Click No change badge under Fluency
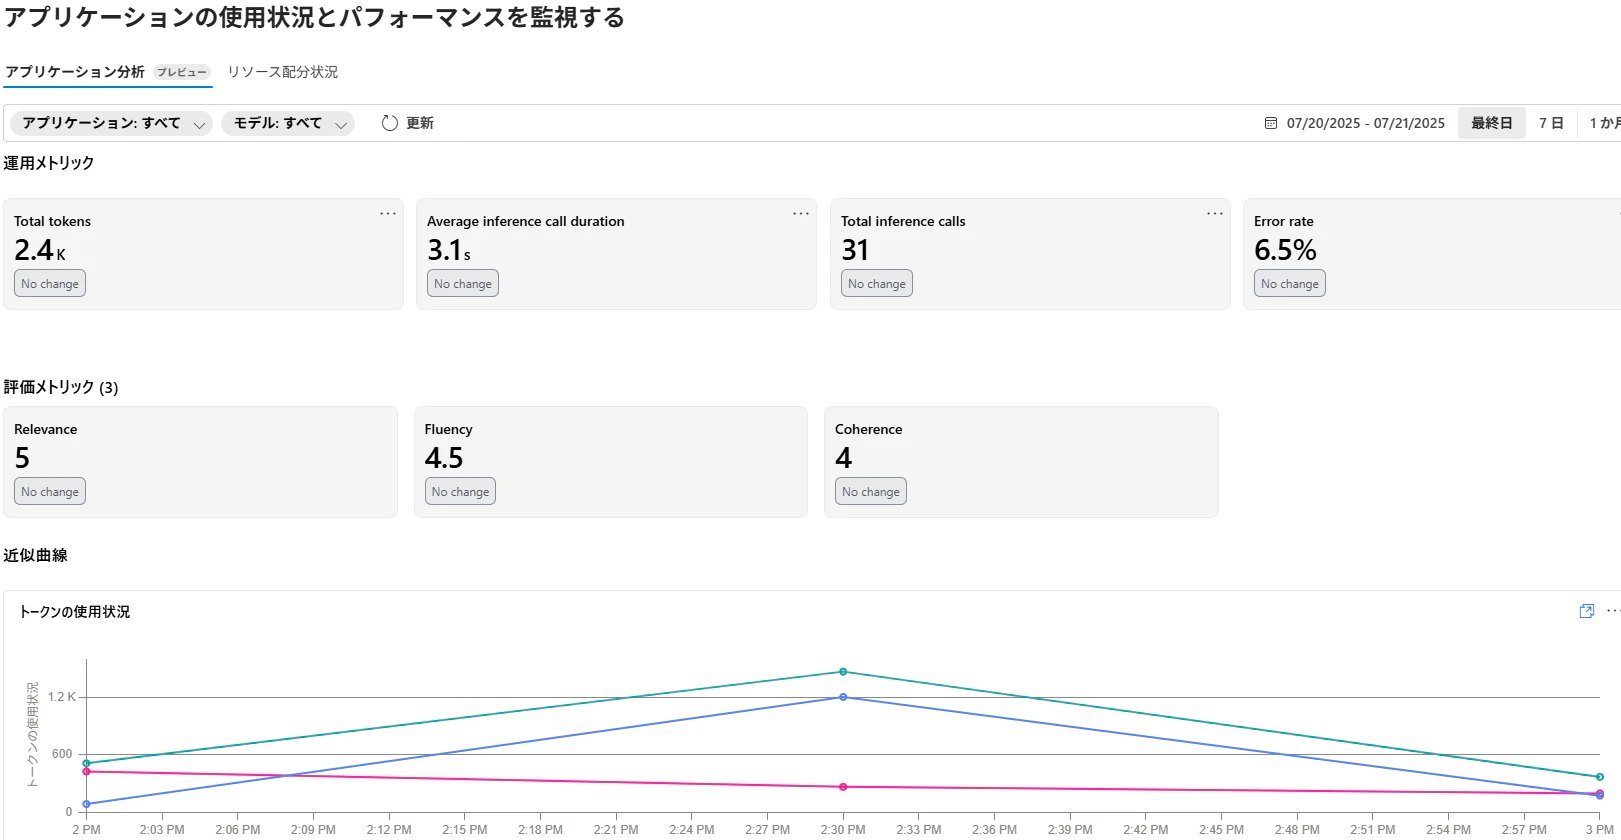Screen dimensions: 1621x840 (x=461, y=492)
